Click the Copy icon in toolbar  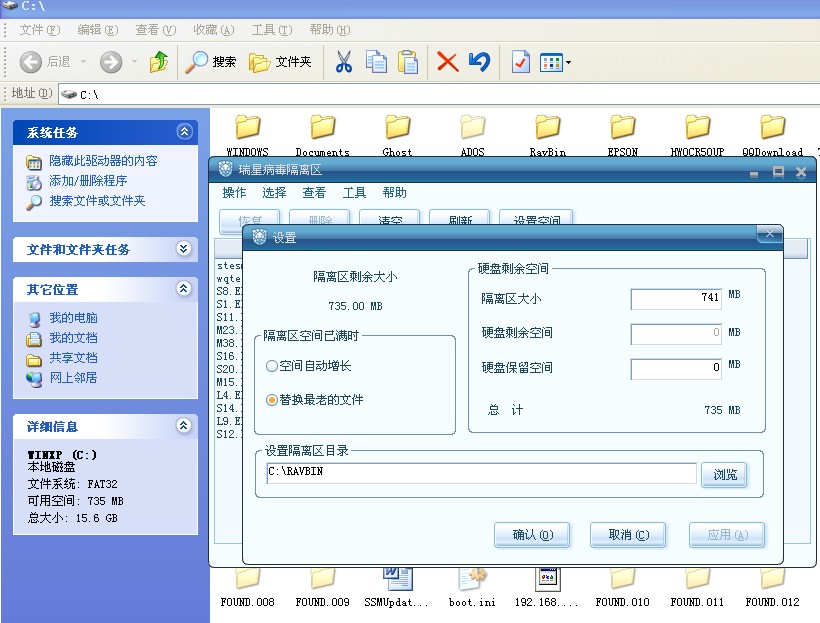pyautogui.click(x=376, y=62)
